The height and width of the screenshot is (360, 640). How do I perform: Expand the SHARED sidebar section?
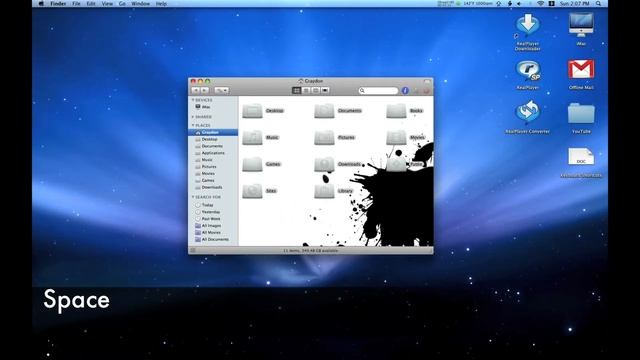tap(193, 117)
